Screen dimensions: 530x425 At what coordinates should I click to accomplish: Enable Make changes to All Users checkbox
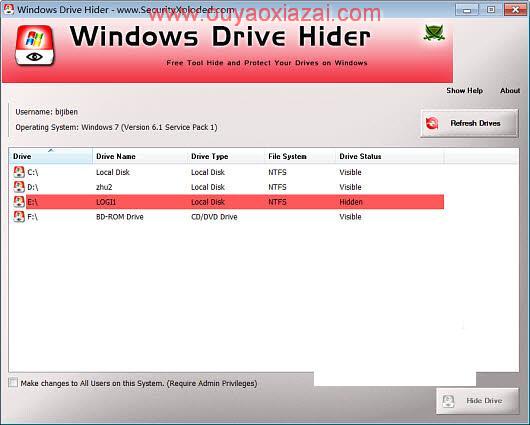(13, 383)
